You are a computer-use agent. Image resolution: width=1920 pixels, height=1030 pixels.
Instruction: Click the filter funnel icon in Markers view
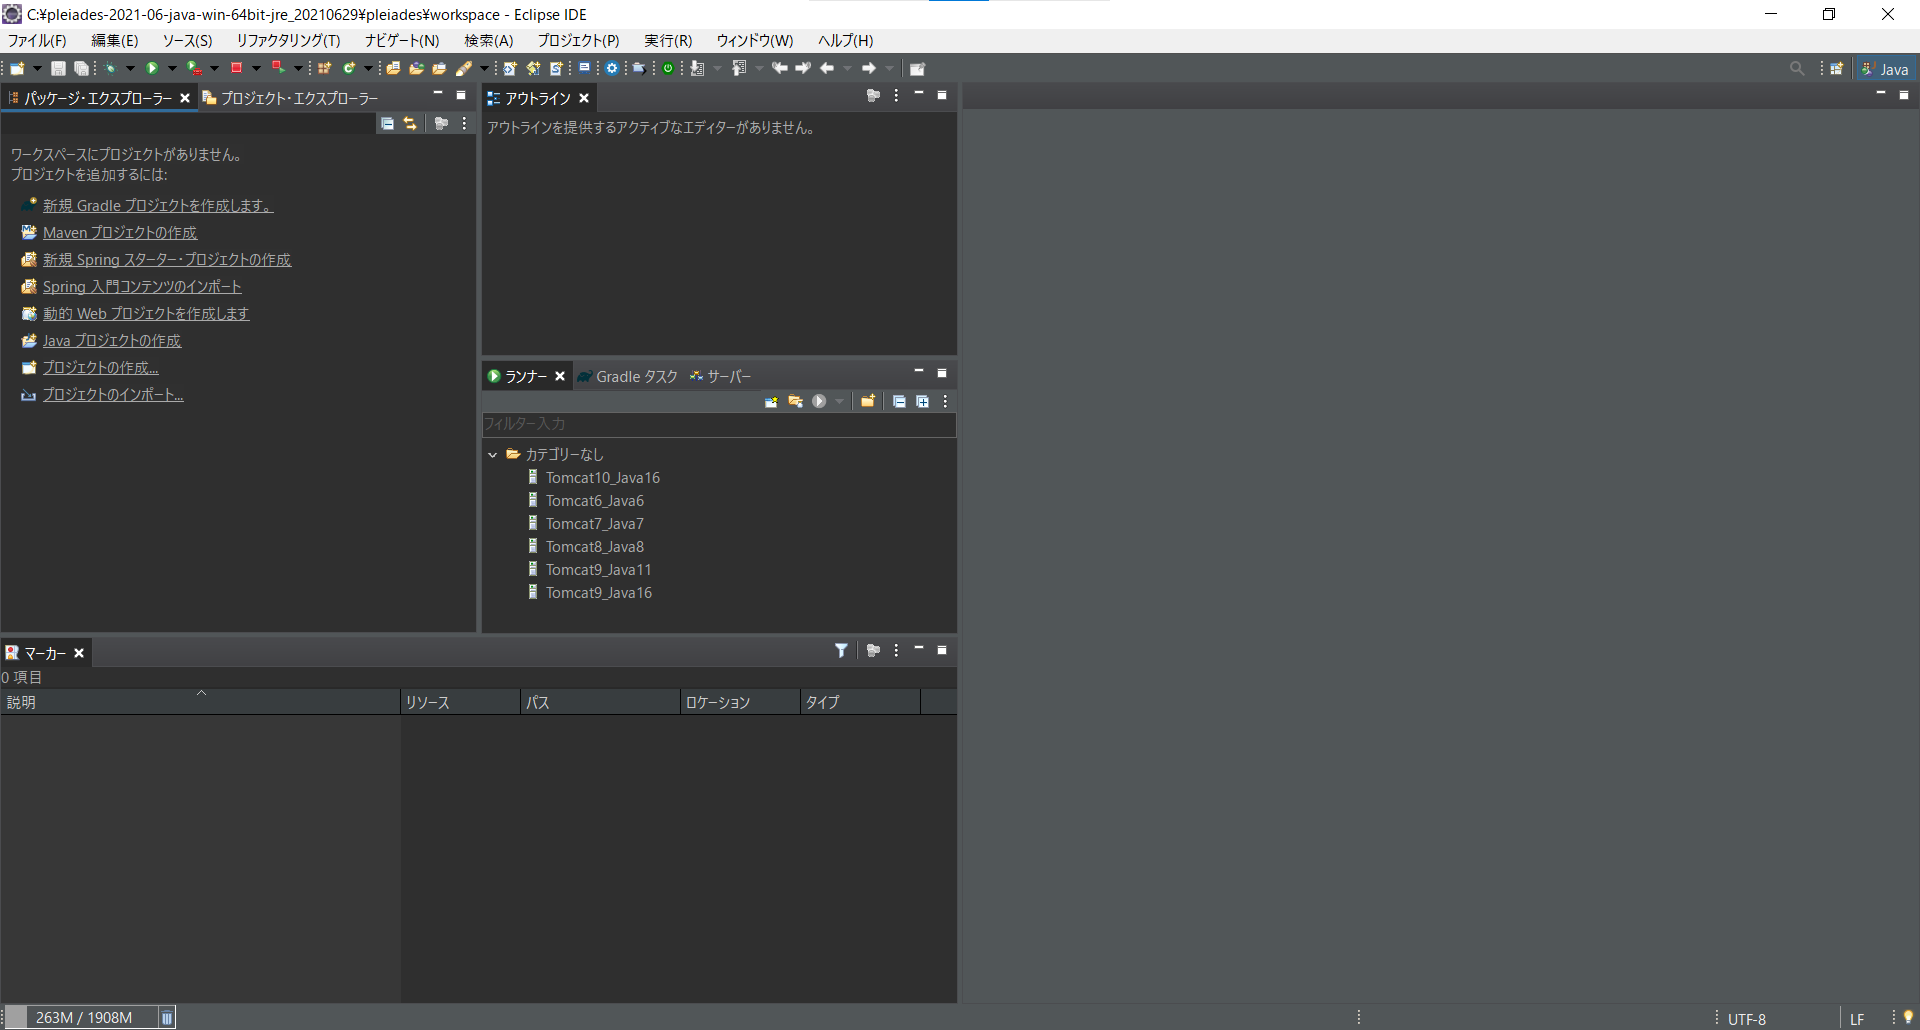click(842, 650)
